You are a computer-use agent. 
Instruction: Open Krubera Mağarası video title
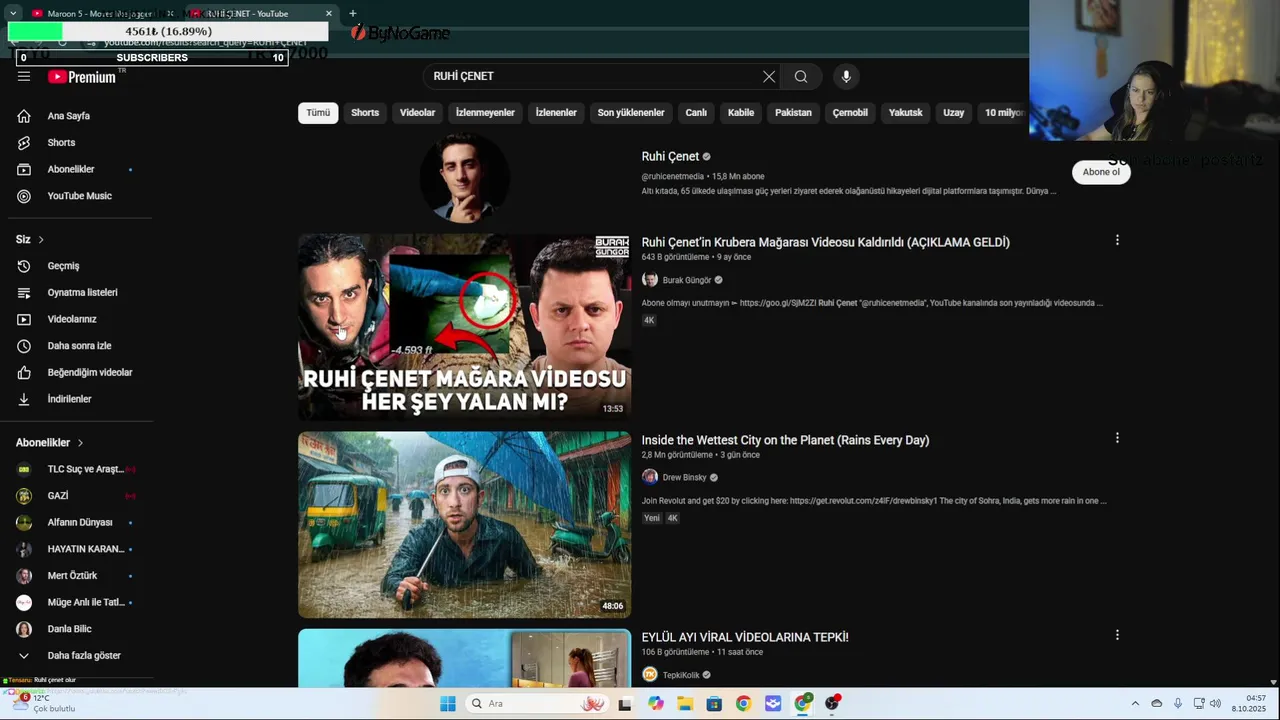pyautogui.click(x=825, y=242)
